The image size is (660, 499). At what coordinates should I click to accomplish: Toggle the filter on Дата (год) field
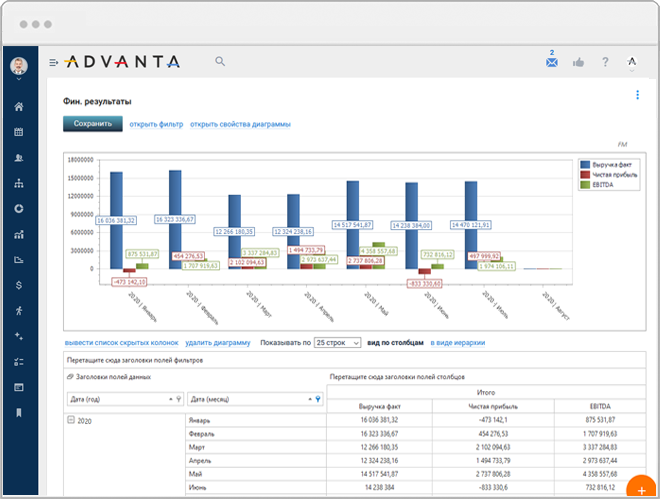tap(179, 399)
